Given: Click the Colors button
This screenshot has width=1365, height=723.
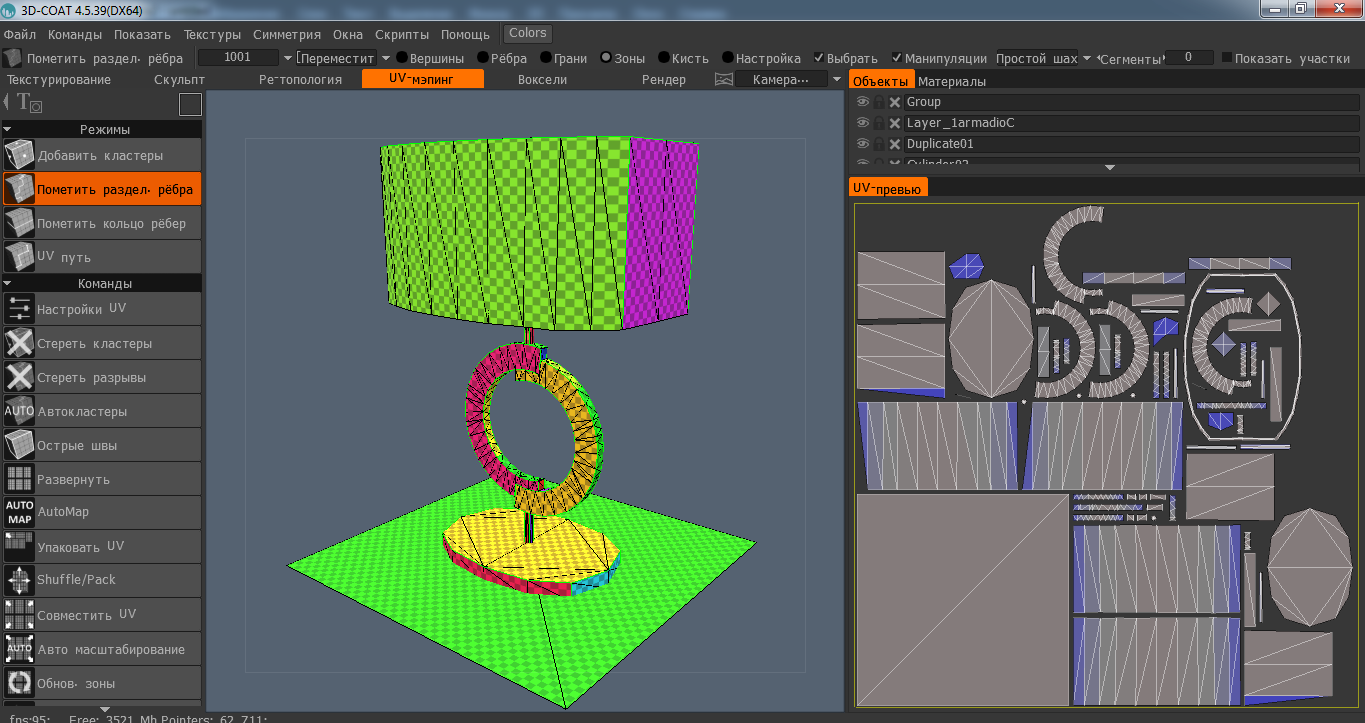Looking at the screenshot, I should 528,33.
